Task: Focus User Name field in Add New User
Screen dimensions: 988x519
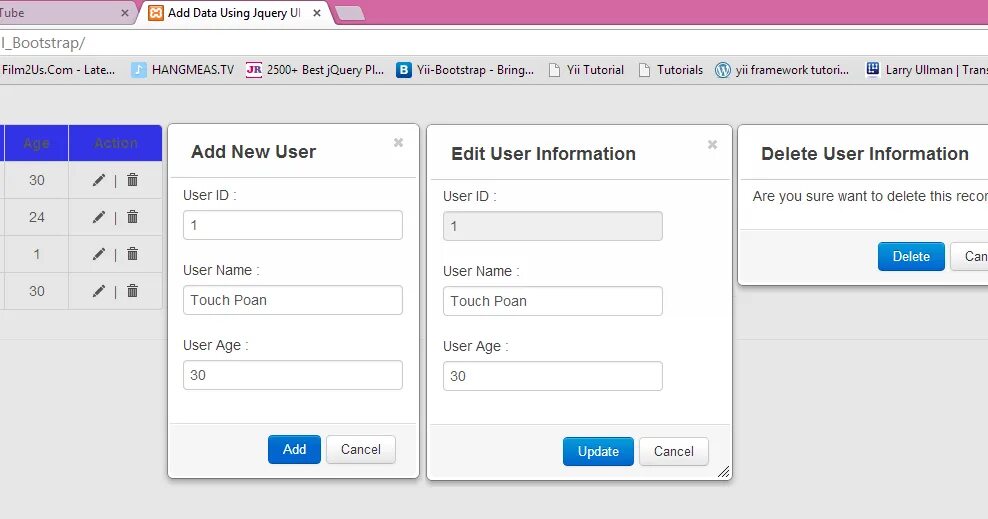Action: [x=292, y=300]
